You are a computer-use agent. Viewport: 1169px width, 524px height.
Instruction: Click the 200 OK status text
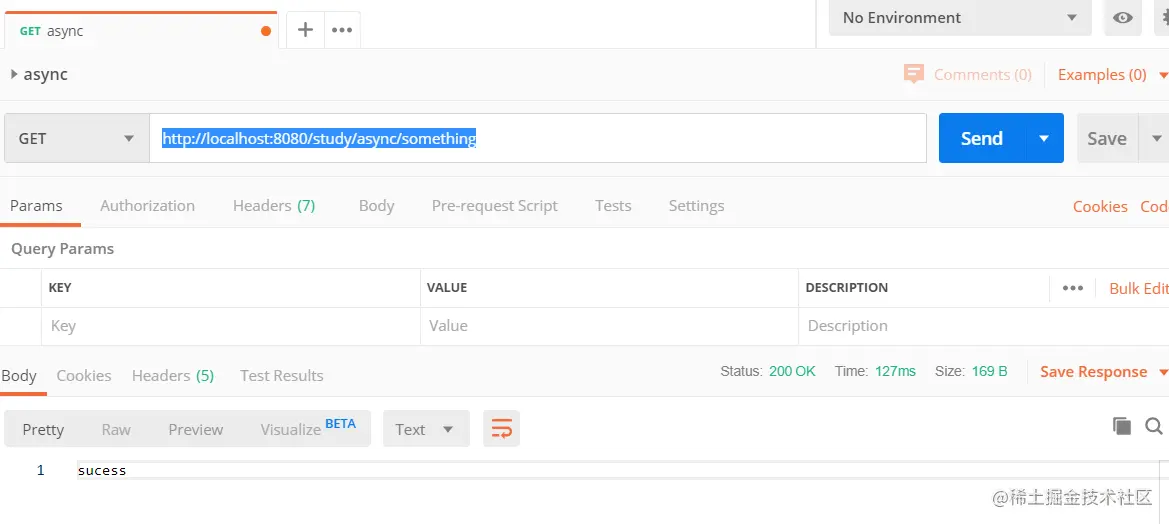(793, 371)
